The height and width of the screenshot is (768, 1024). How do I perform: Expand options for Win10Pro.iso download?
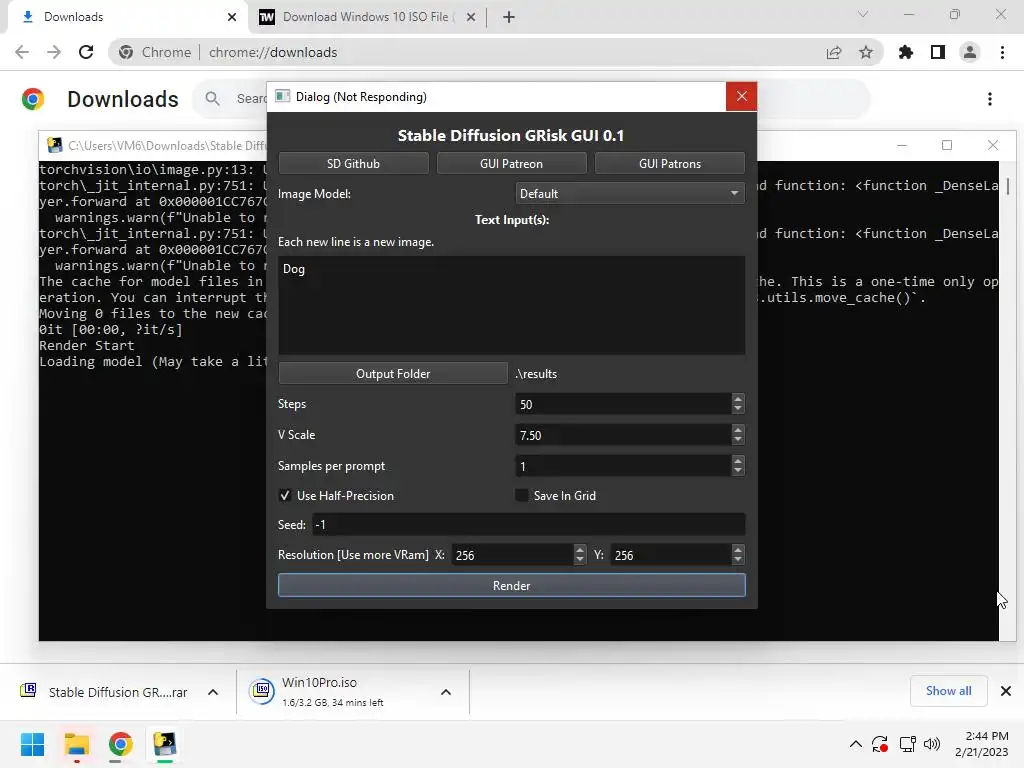[446, 692]
